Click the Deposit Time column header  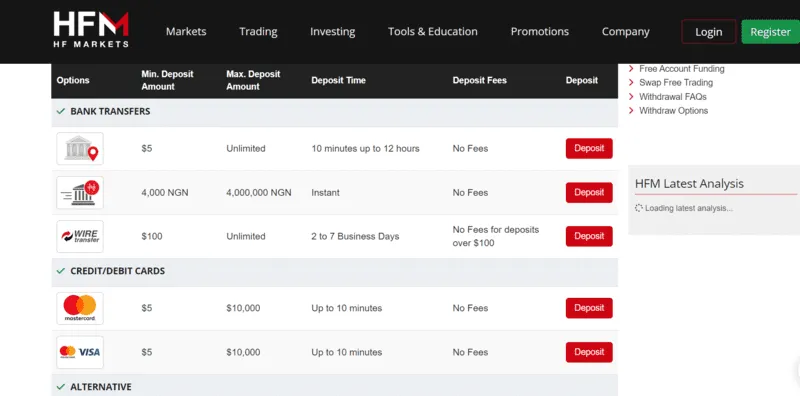pos(338,80)
